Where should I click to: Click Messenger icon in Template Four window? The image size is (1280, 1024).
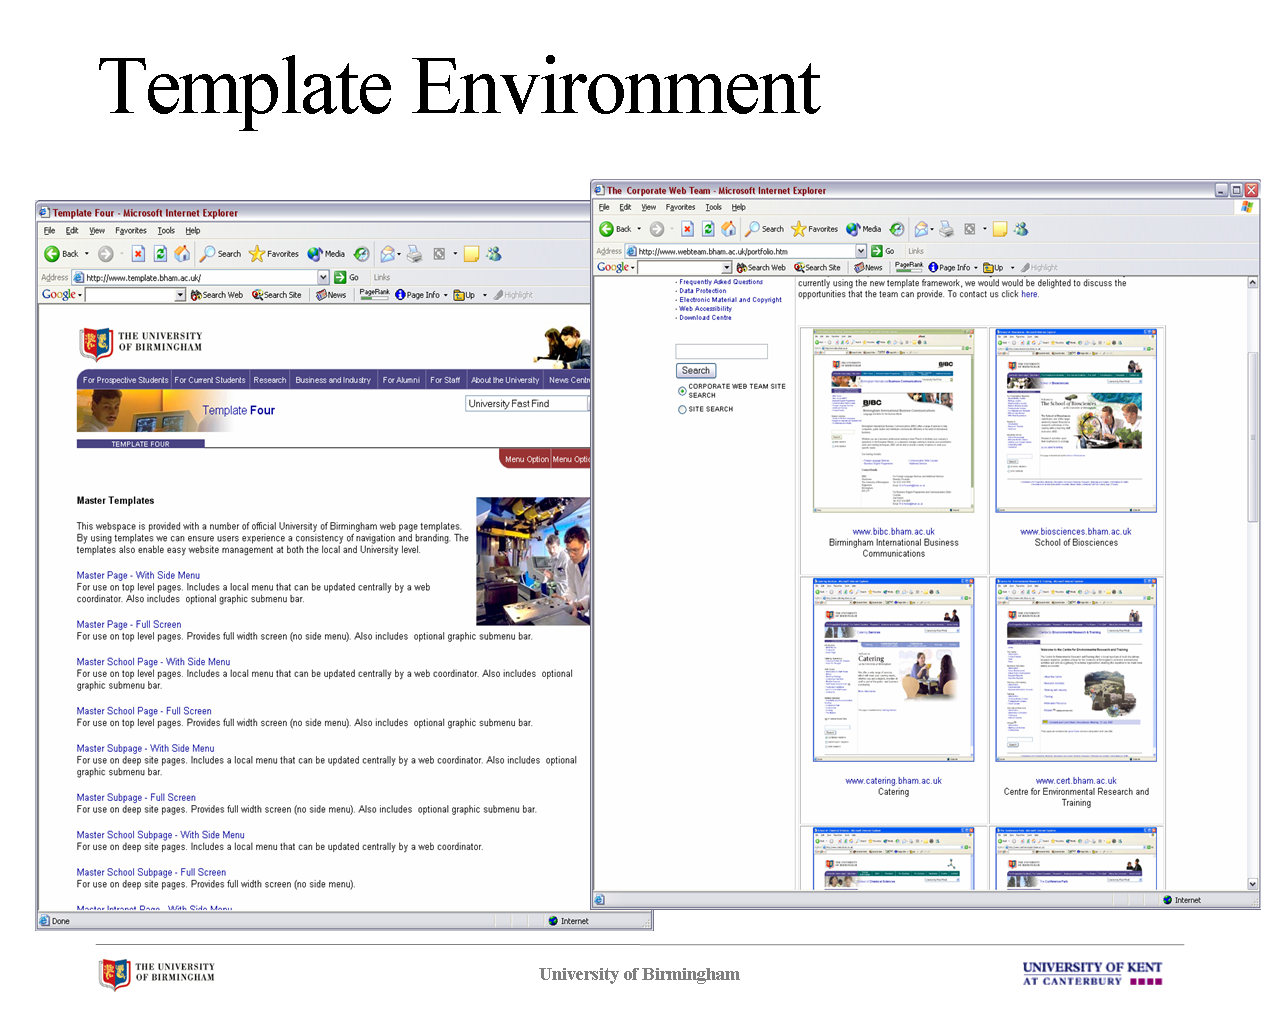click(494, 254)
